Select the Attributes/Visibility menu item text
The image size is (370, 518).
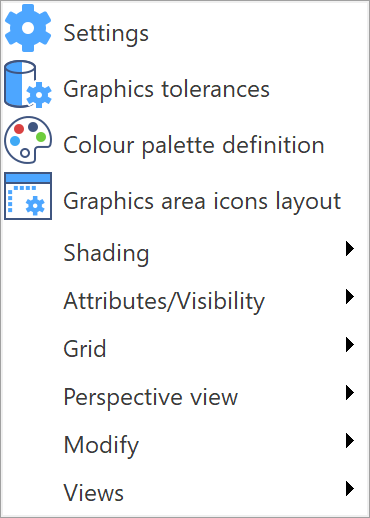point(164,301)
